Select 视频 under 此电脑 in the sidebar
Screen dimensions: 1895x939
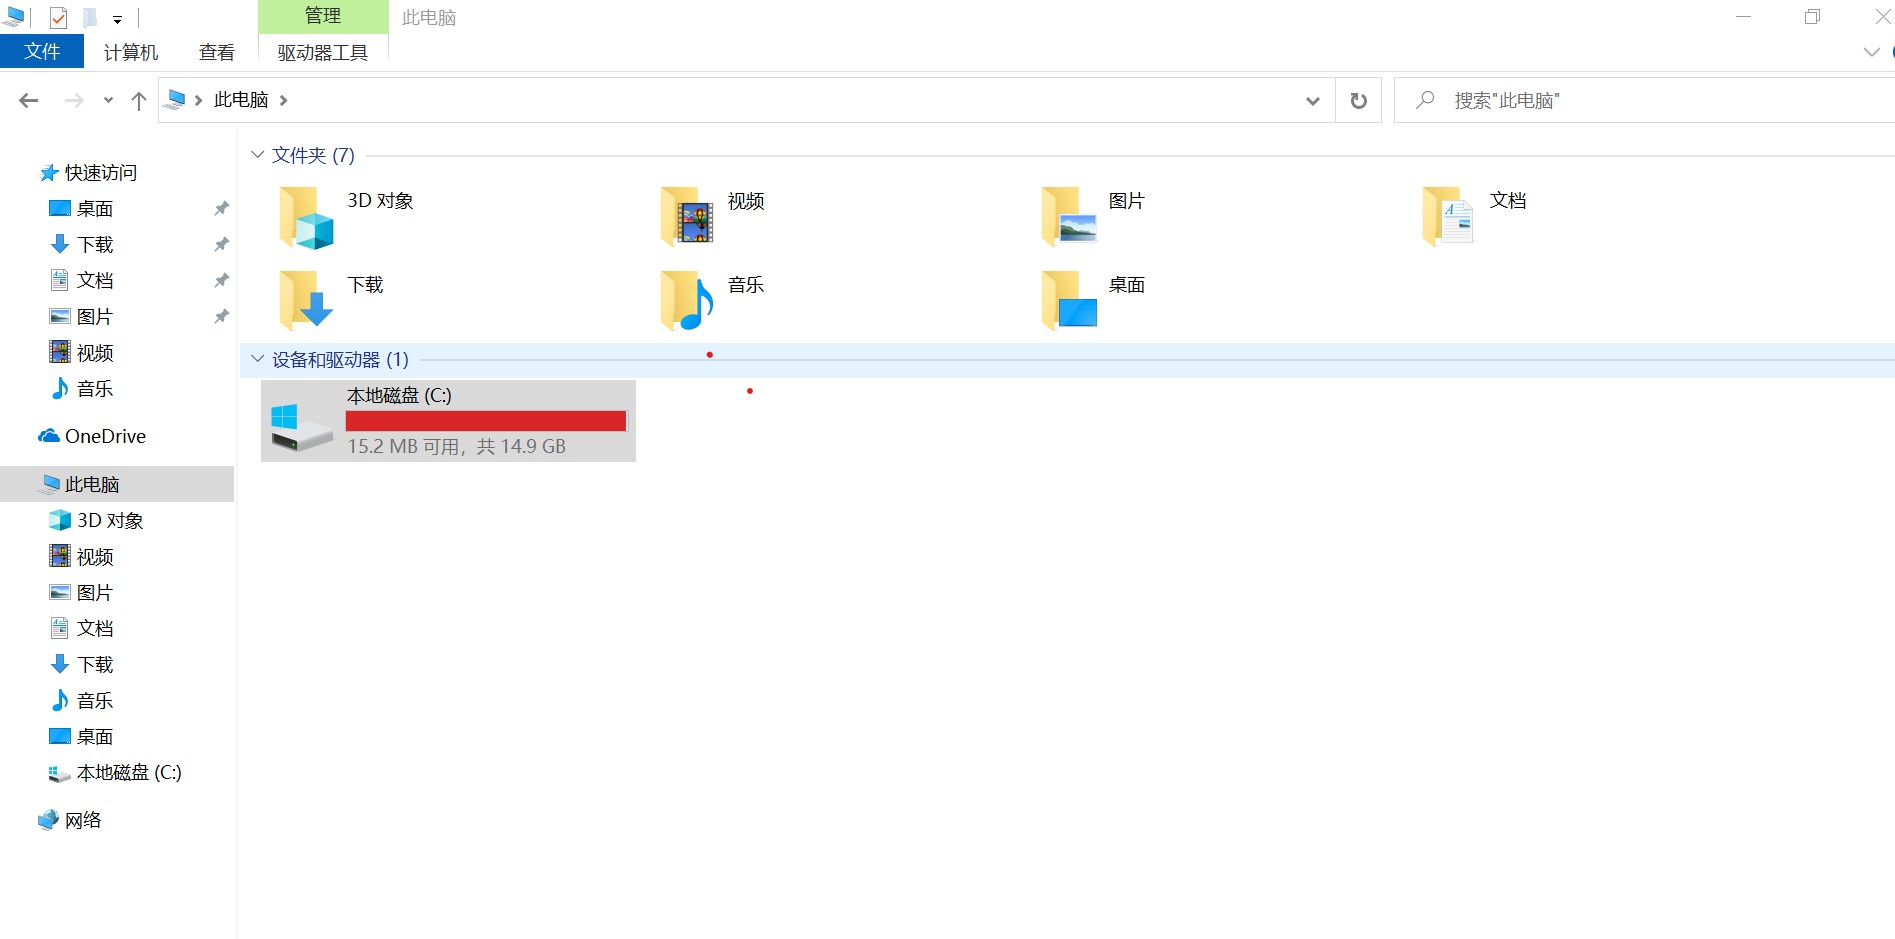(x=82, y=556)
